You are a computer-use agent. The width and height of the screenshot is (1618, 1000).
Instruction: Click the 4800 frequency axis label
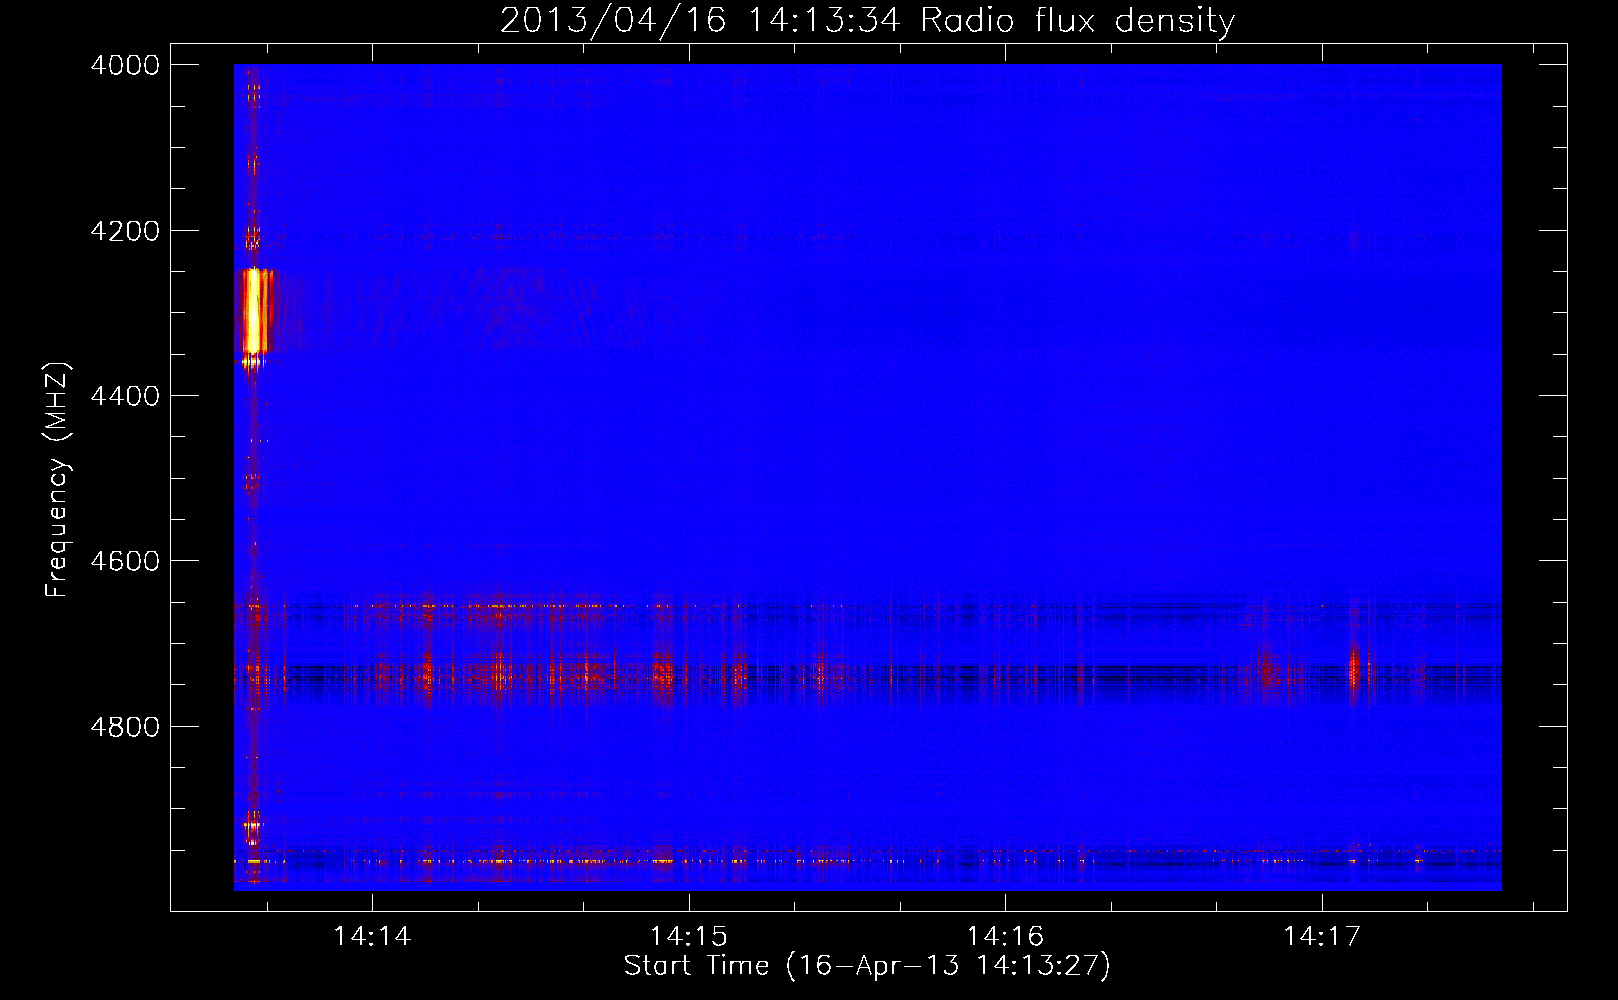pyautogui.click(x=125, y=727)
